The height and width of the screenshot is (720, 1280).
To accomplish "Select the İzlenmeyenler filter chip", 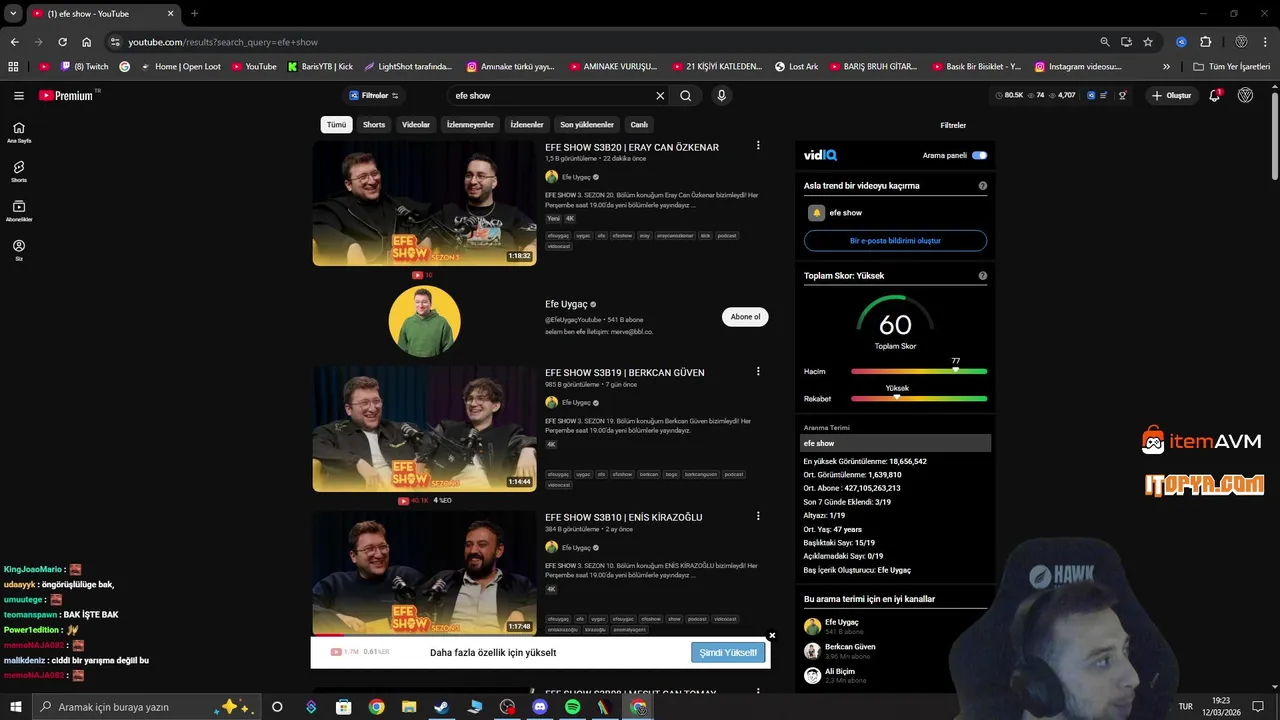I will point(470,125).
